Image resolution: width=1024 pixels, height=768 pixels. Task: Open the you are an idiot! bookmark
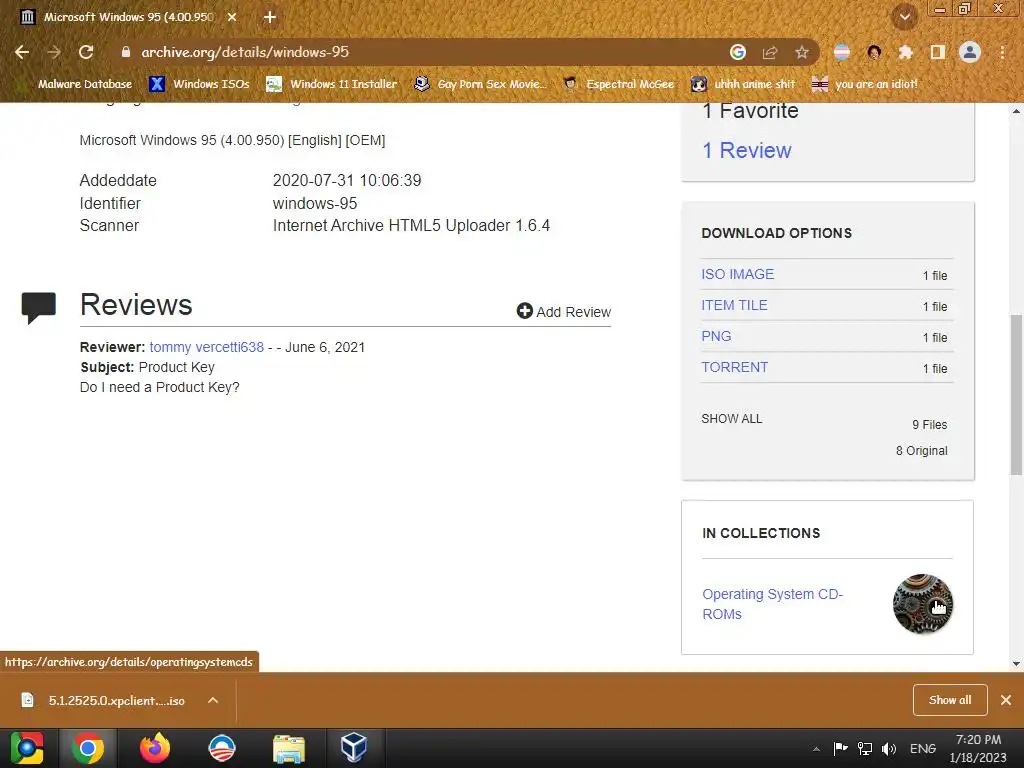(x=864, y=84)
